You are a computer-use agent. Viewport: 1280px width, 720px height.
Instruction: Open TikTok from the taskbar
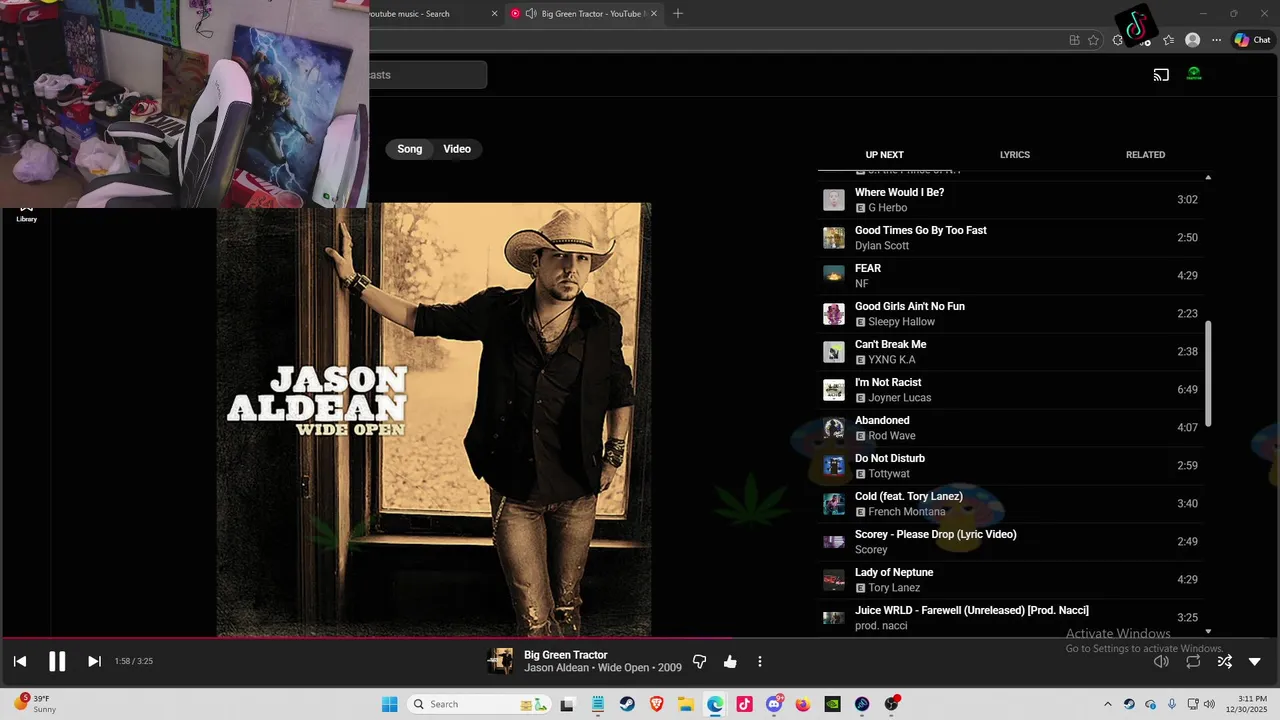(745, 704)
